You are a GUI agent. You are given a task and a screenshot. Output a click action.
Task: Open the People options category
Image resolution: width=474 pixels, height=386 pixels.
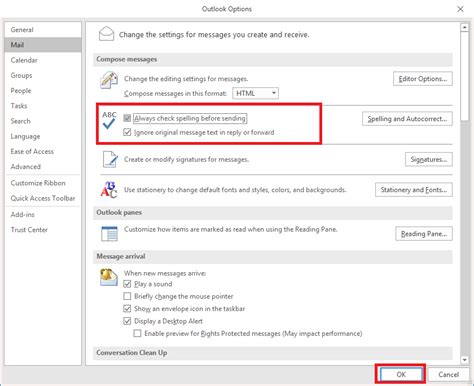[43, 91]
